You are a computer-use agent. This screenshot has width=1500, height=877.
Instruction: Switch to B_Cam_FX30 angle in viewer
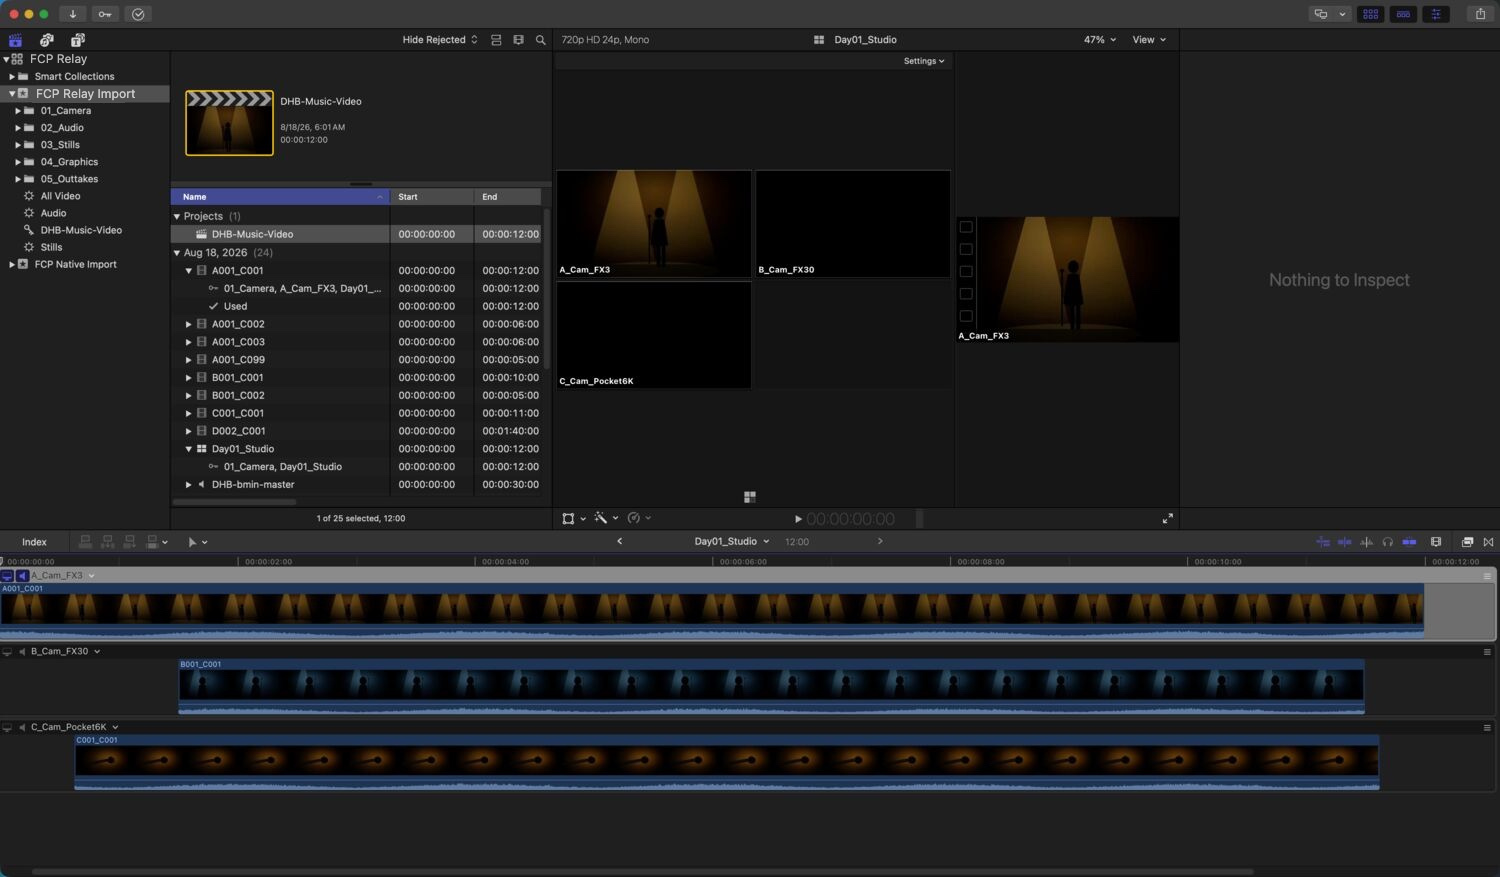(853, 224)
